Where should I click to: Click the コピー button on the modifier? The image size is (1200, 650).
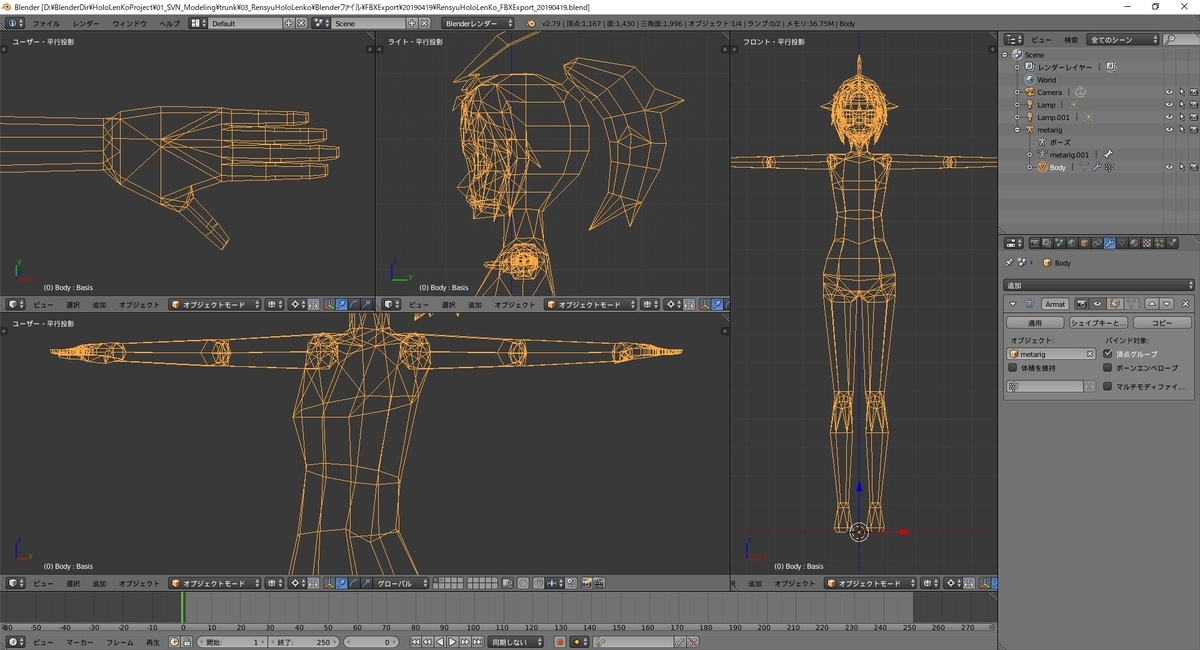click(x=1161, y=323)
